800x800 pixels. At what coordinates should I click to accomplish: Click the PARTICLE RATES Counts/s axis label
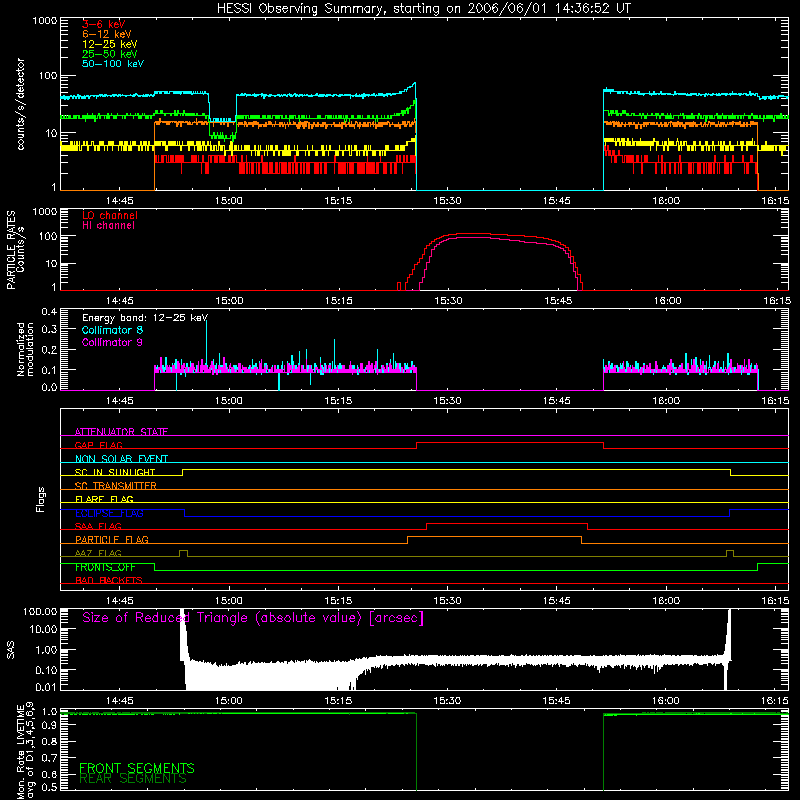click(x=15, y=250)
